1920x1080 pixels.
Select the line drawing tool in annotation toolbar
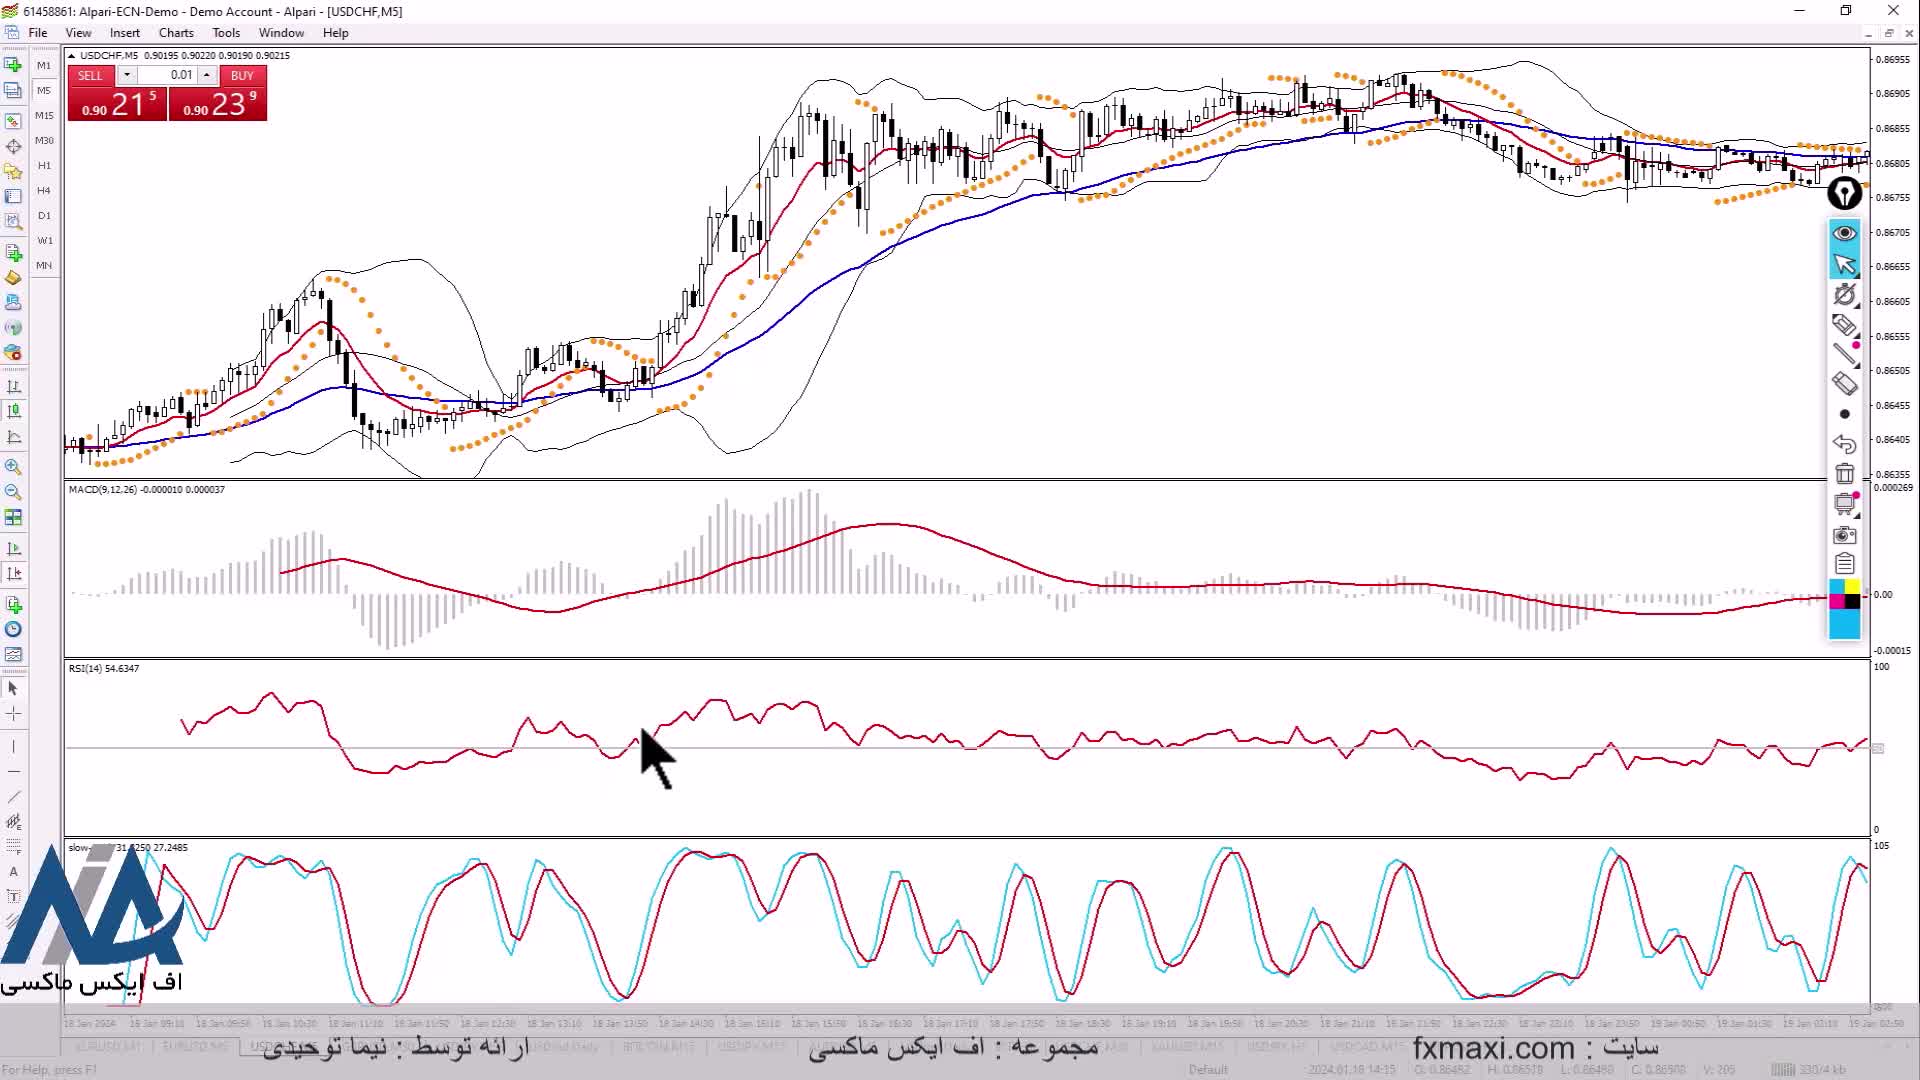pyautogui.click(x=1844, y=354)
